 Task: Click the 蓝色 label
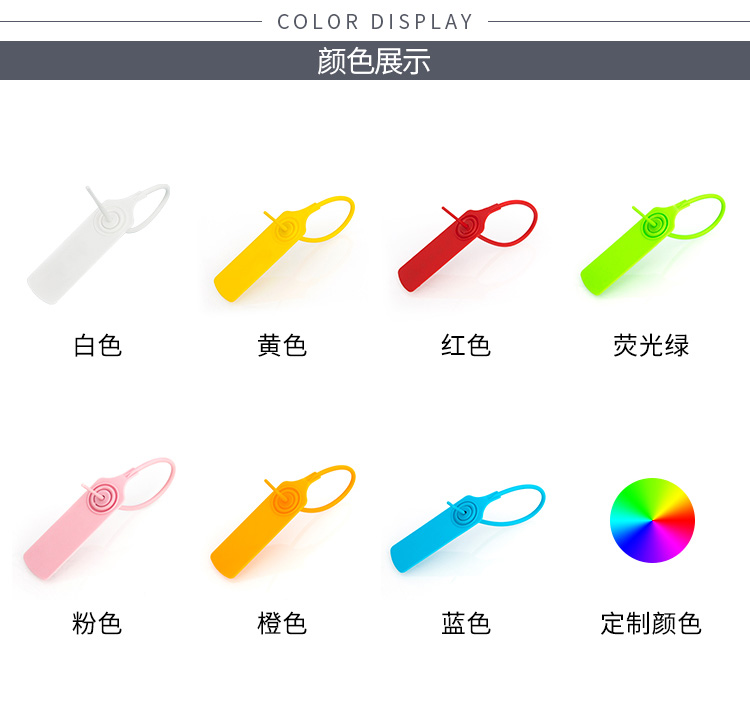[466, 623]
